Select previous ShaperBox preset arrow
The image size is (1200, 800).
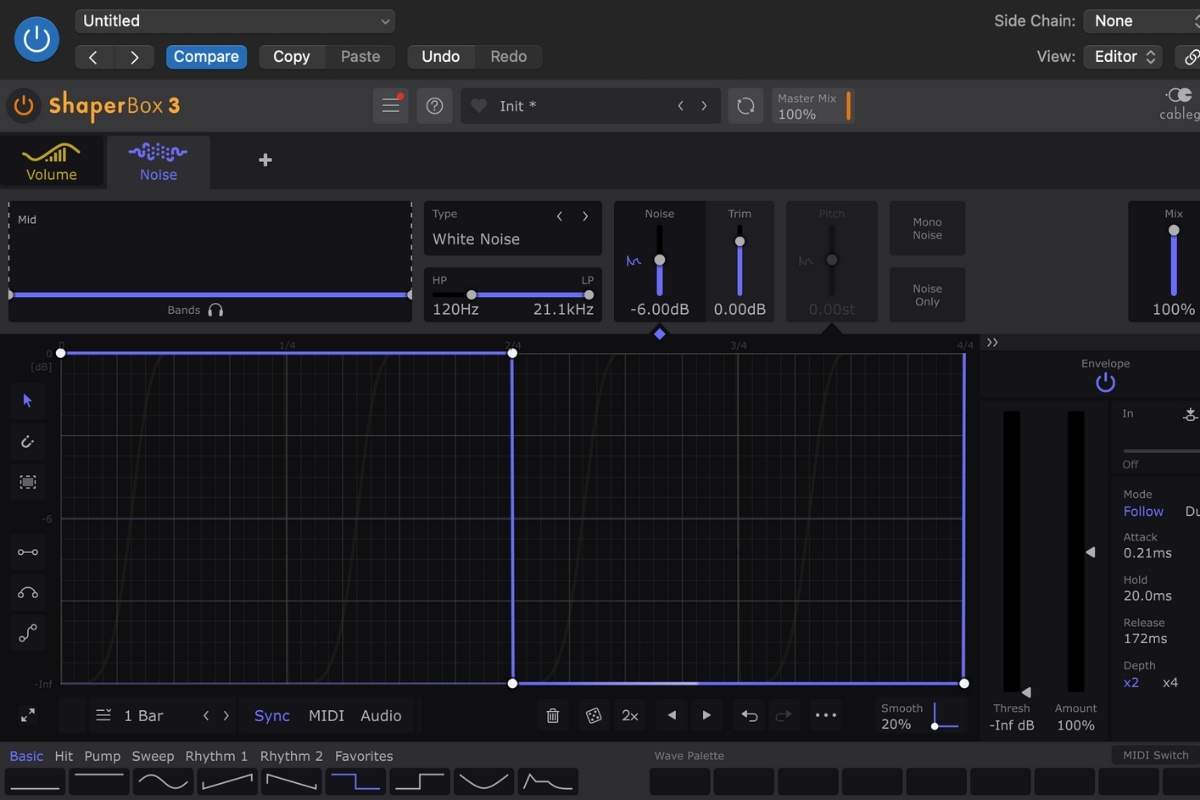coord(681,106)
